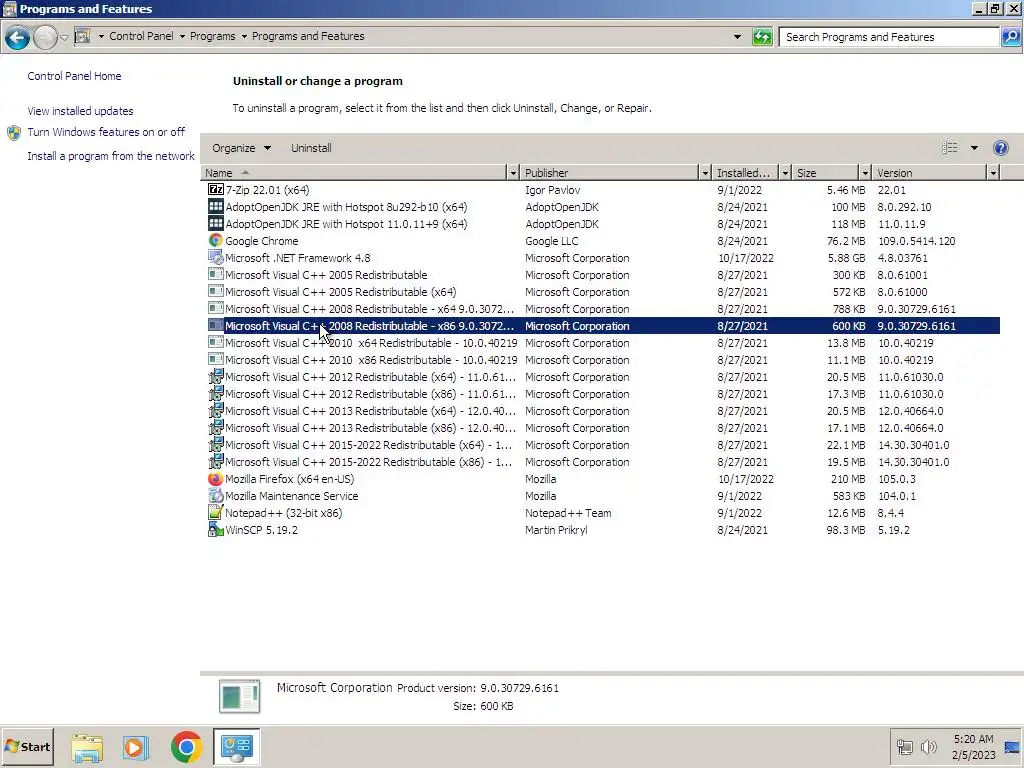Expand the view options dropdown arrow
The width and height of the screenshot is (1024, 768).
[x=974, y=148]
